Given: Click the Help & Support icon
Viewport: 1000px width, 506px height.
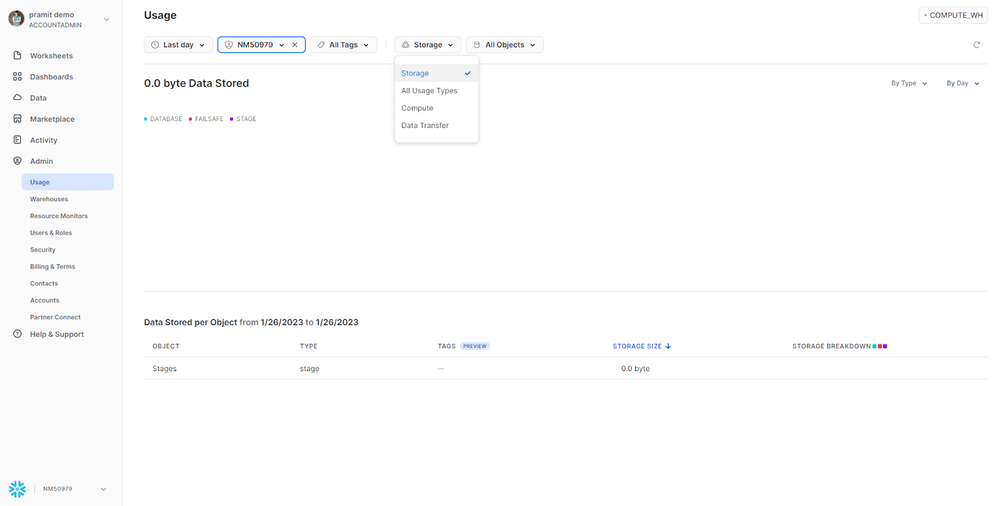Looking at the screenshot, I should (x=17, y=334).
